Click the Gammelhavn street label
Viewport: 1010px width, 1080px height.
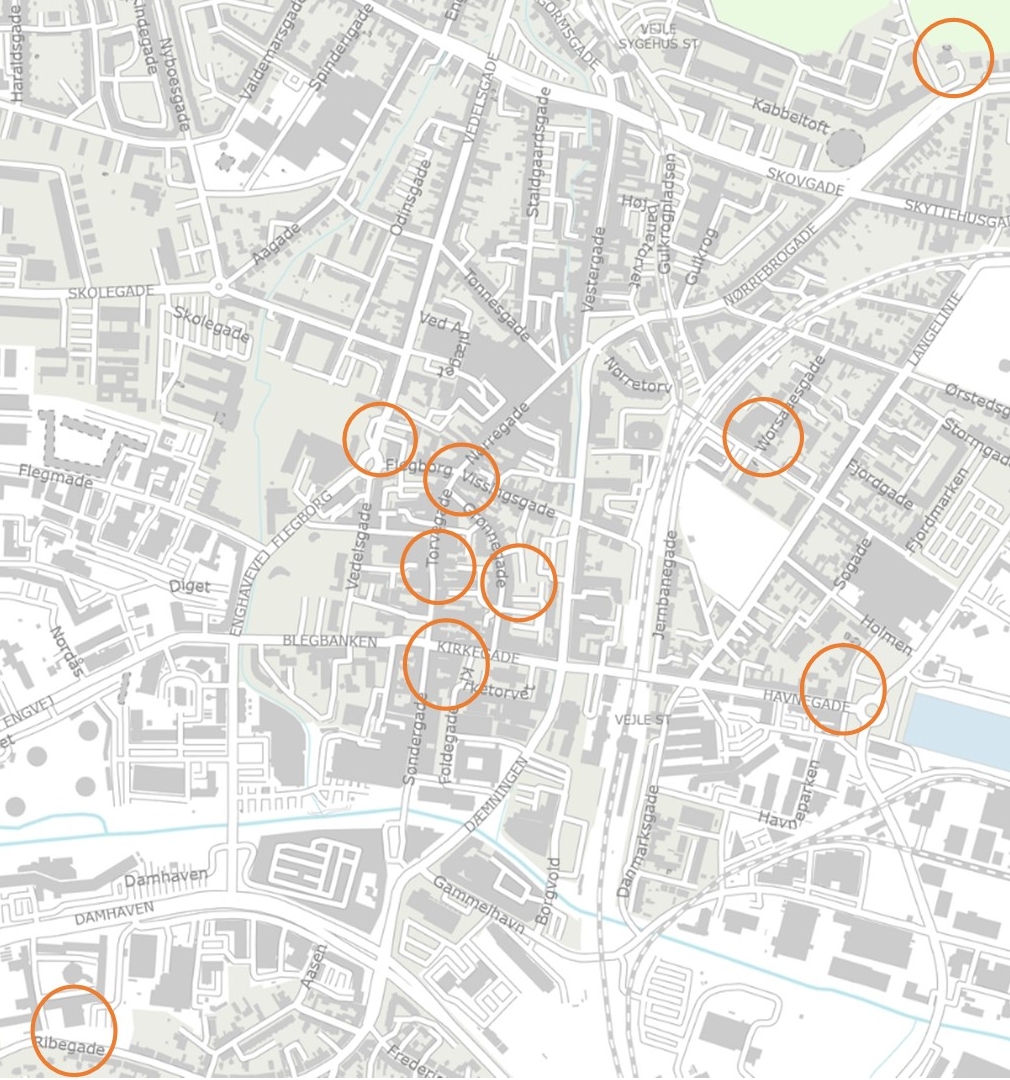(x=480, y=904)
